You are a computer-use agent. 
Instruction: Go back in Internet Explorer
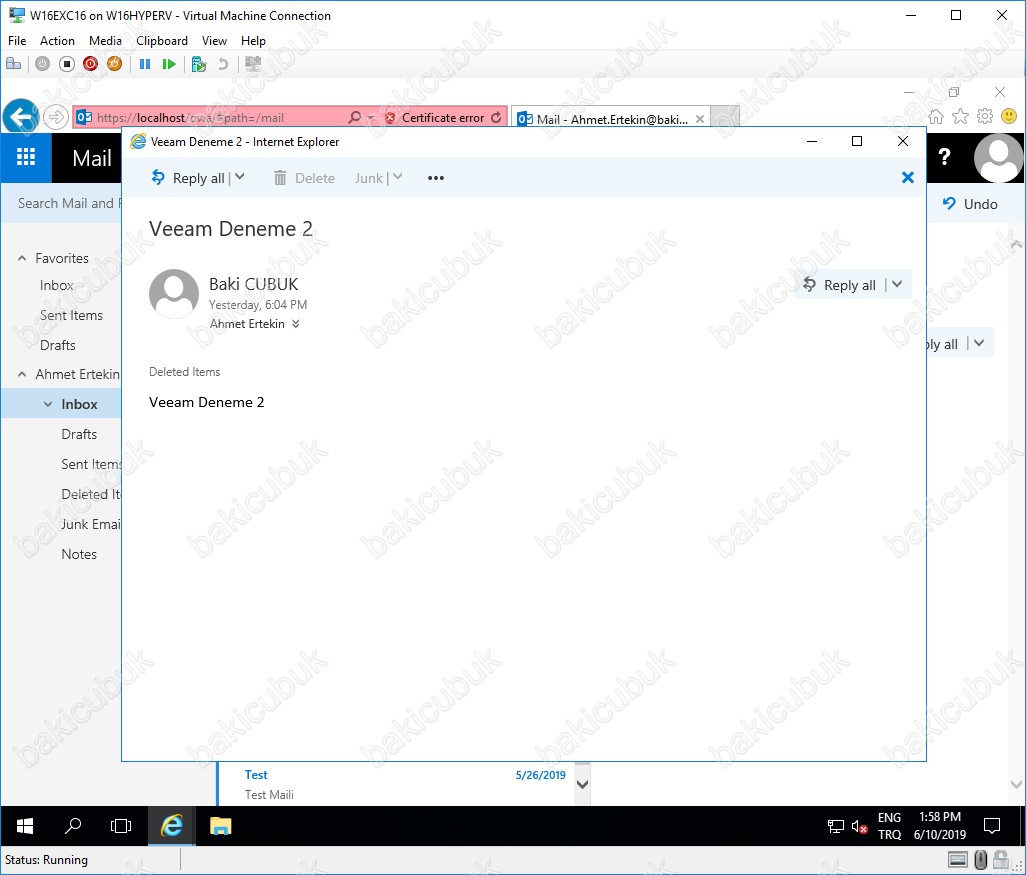click(x=21, y=117)
